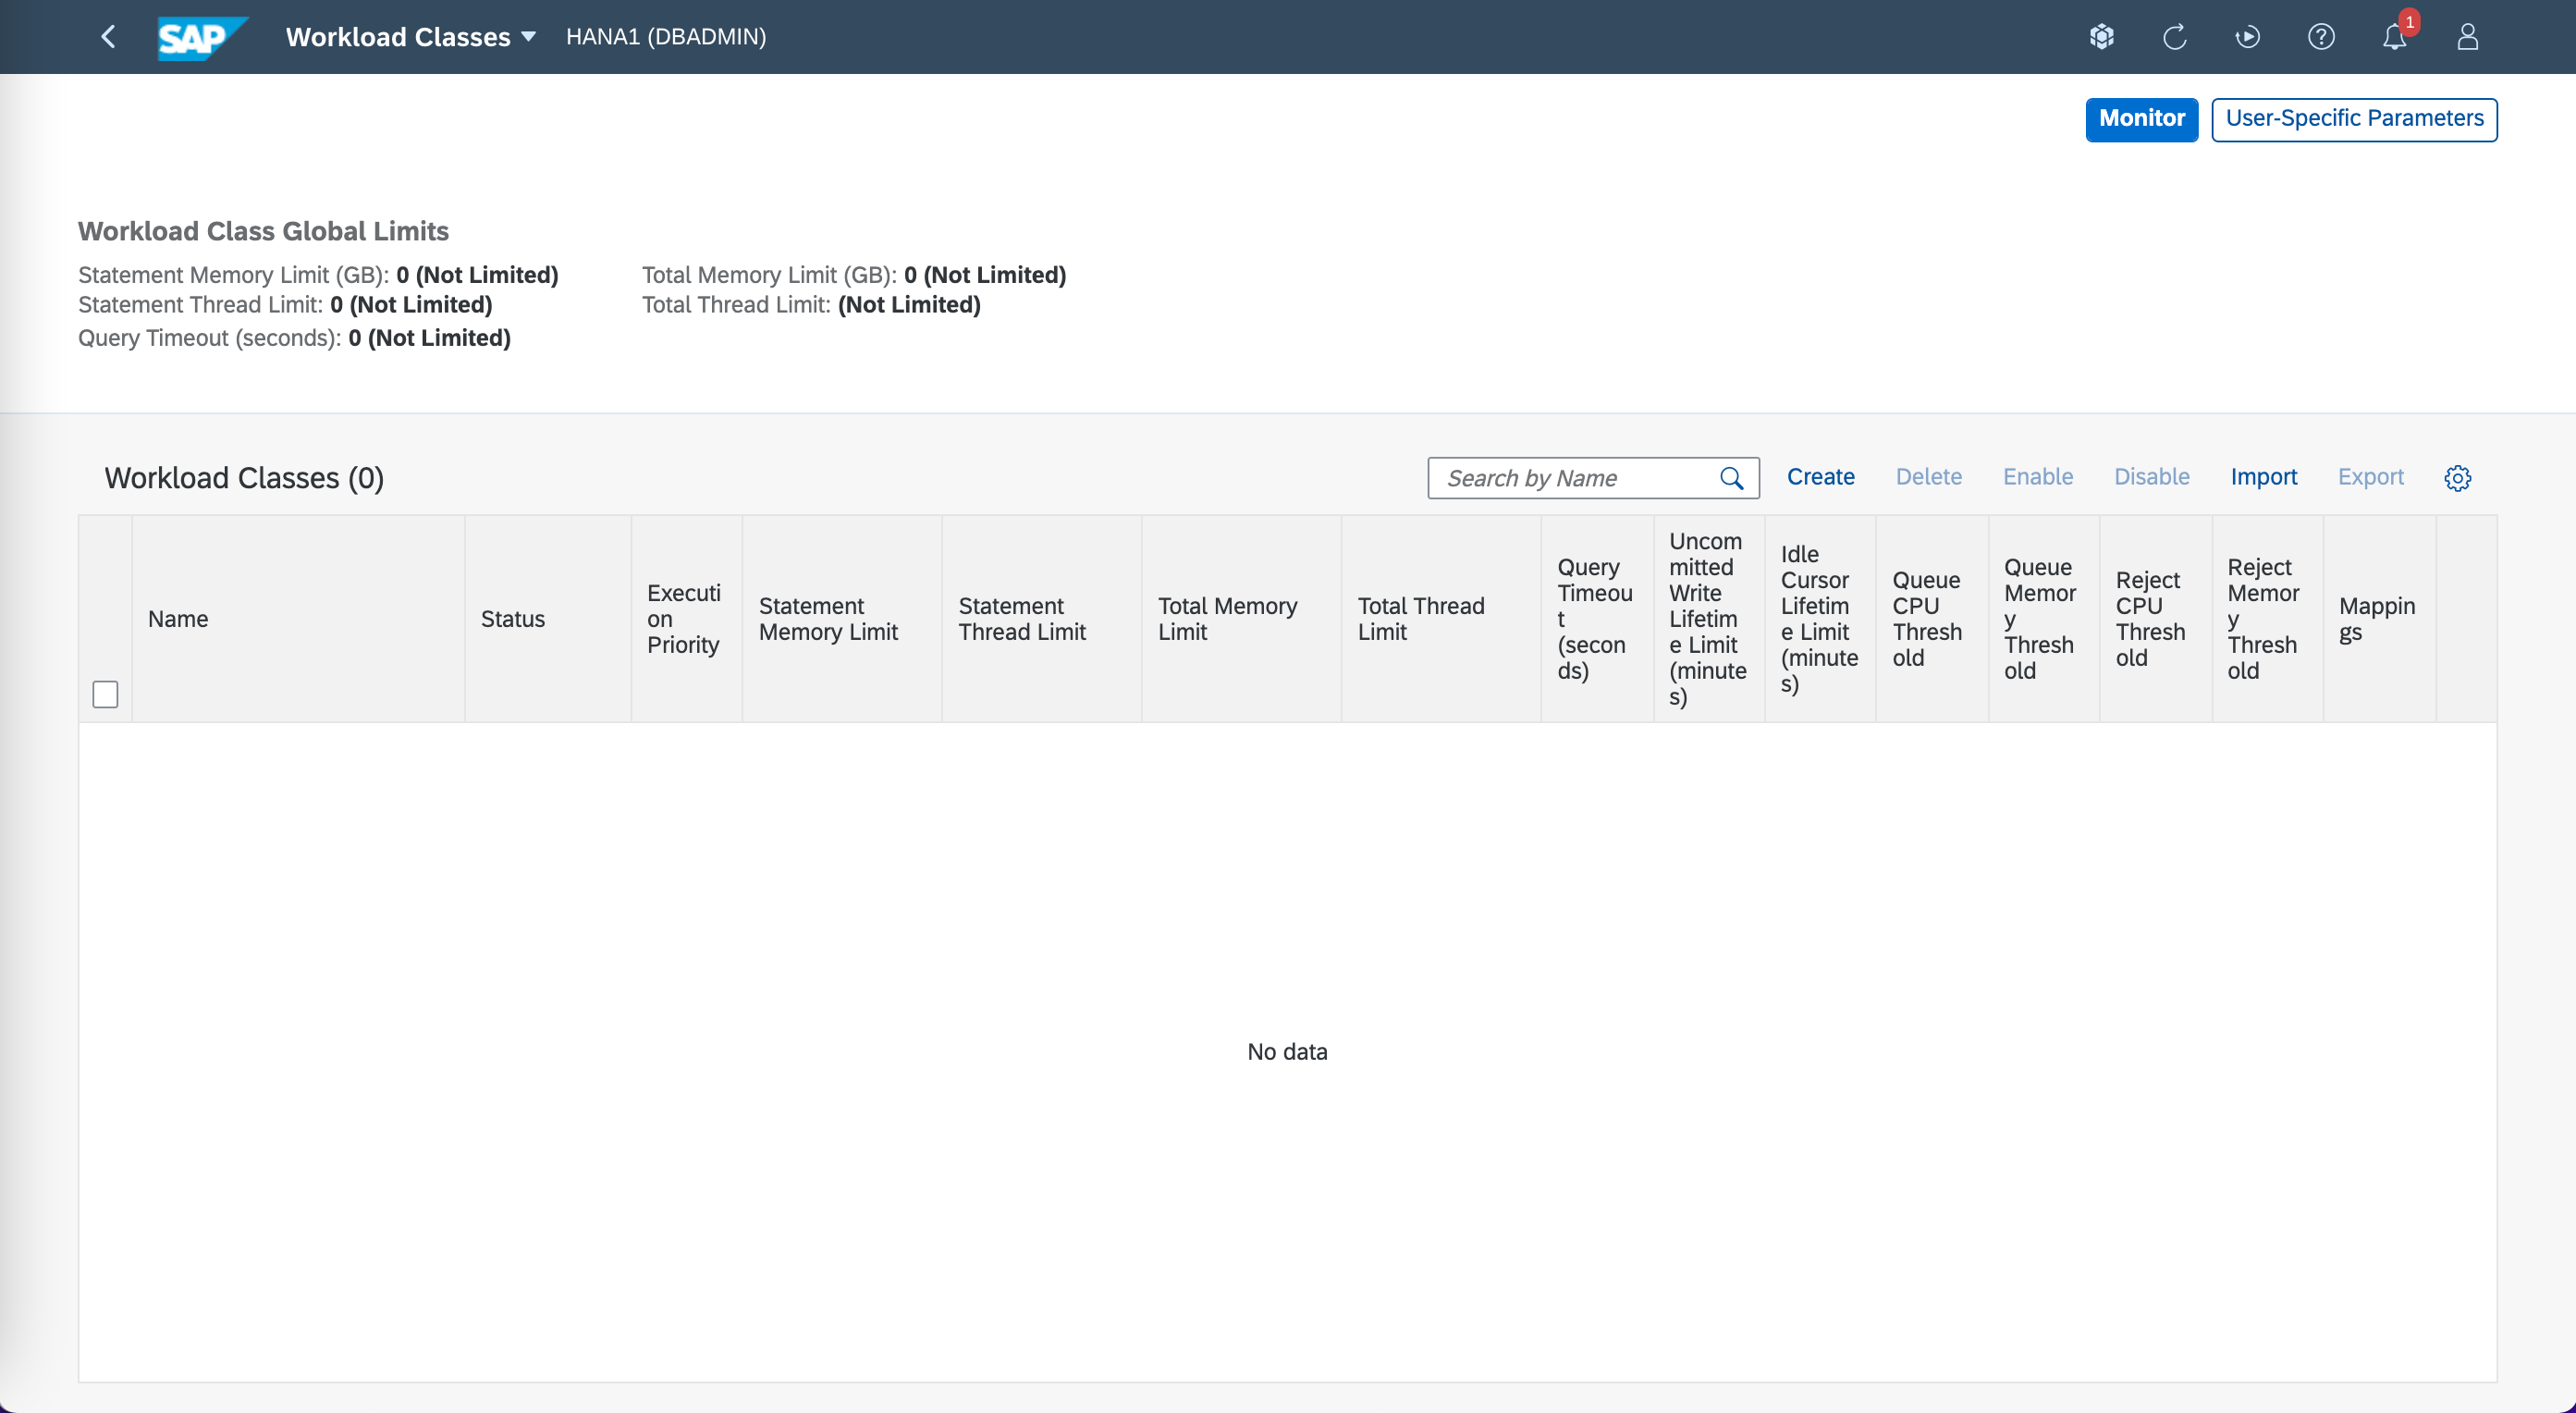Click the Status column header

pos(512,619)
